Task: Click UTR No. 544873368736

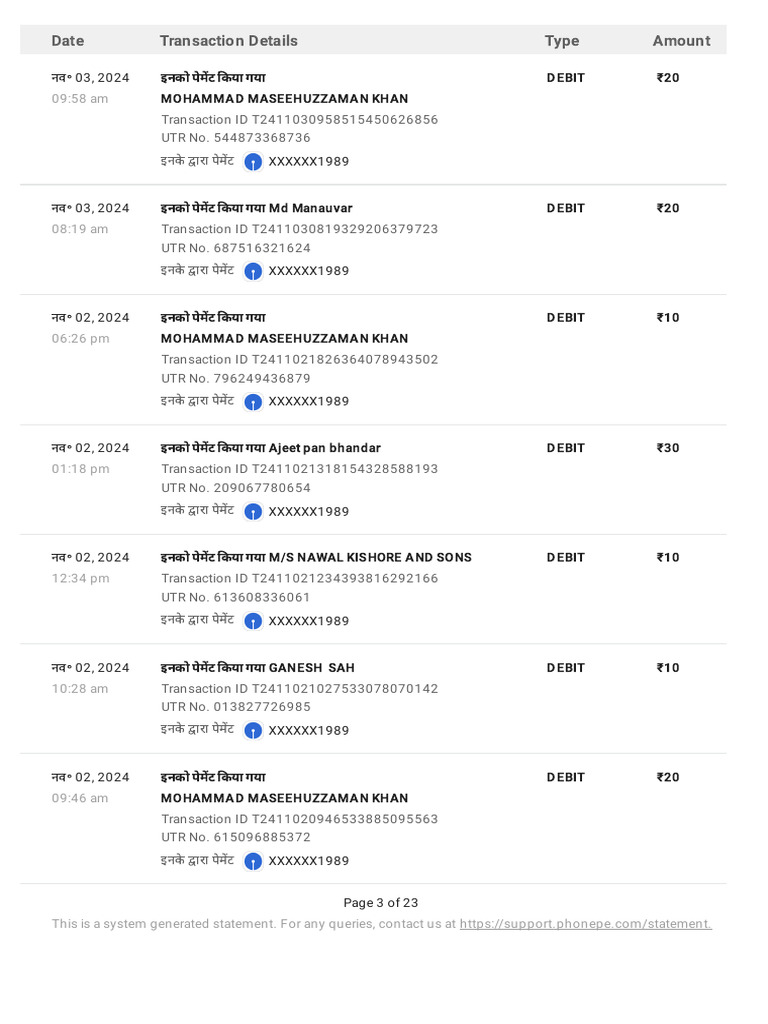Action: click(236, 138)
